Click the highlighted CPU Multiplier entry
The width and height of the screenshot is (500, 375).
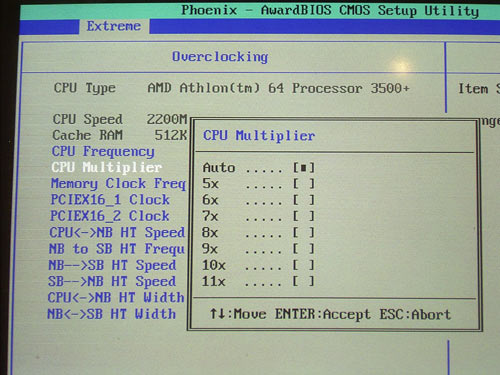107,167
